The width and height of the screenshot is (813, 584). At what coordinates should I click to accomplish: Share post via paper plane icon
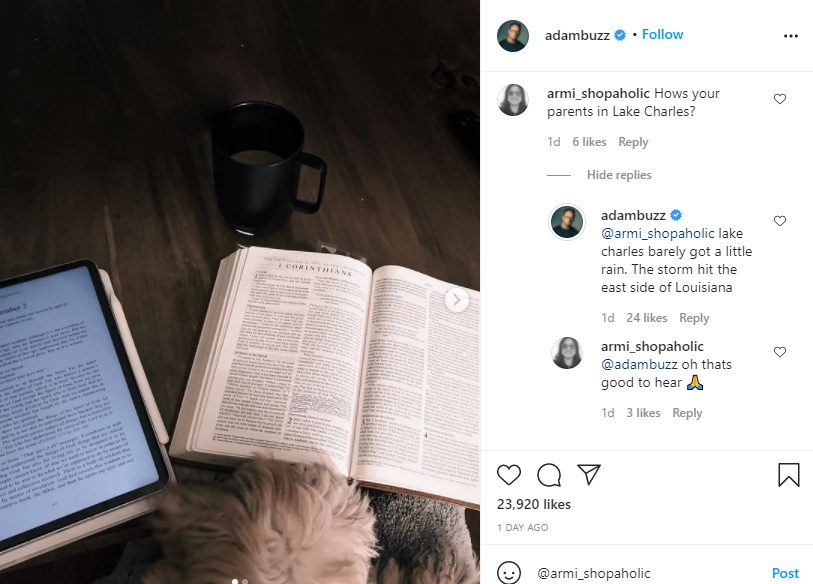click(x=588, y=474)
